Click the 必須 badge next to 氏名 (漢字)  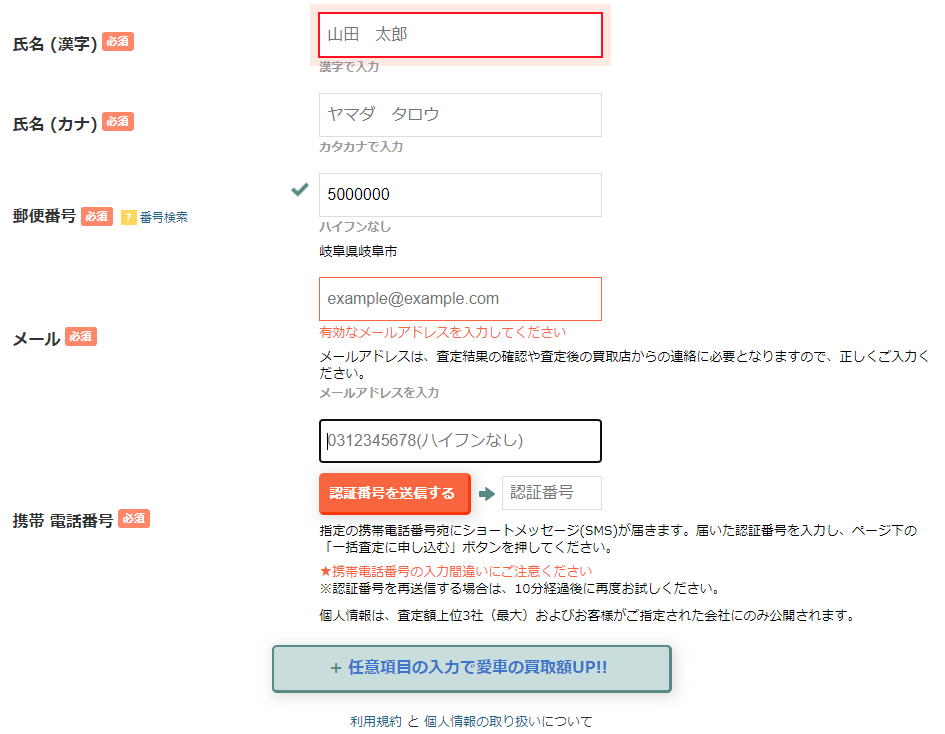pos(118,42)
